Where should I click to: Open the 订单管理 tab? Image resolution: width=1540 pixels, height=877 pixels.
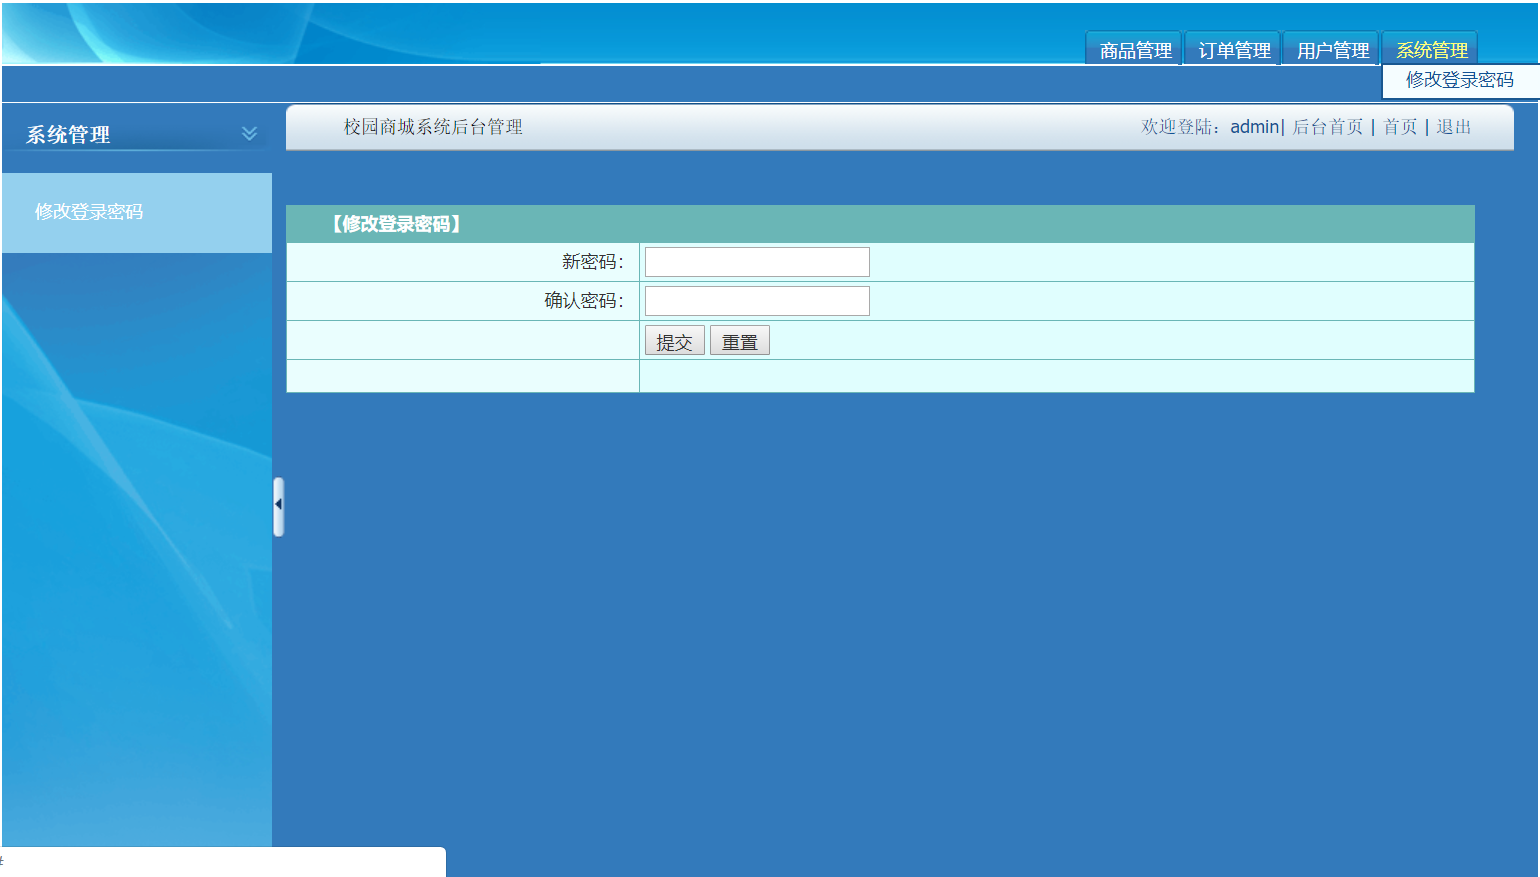coord(1233,49)
